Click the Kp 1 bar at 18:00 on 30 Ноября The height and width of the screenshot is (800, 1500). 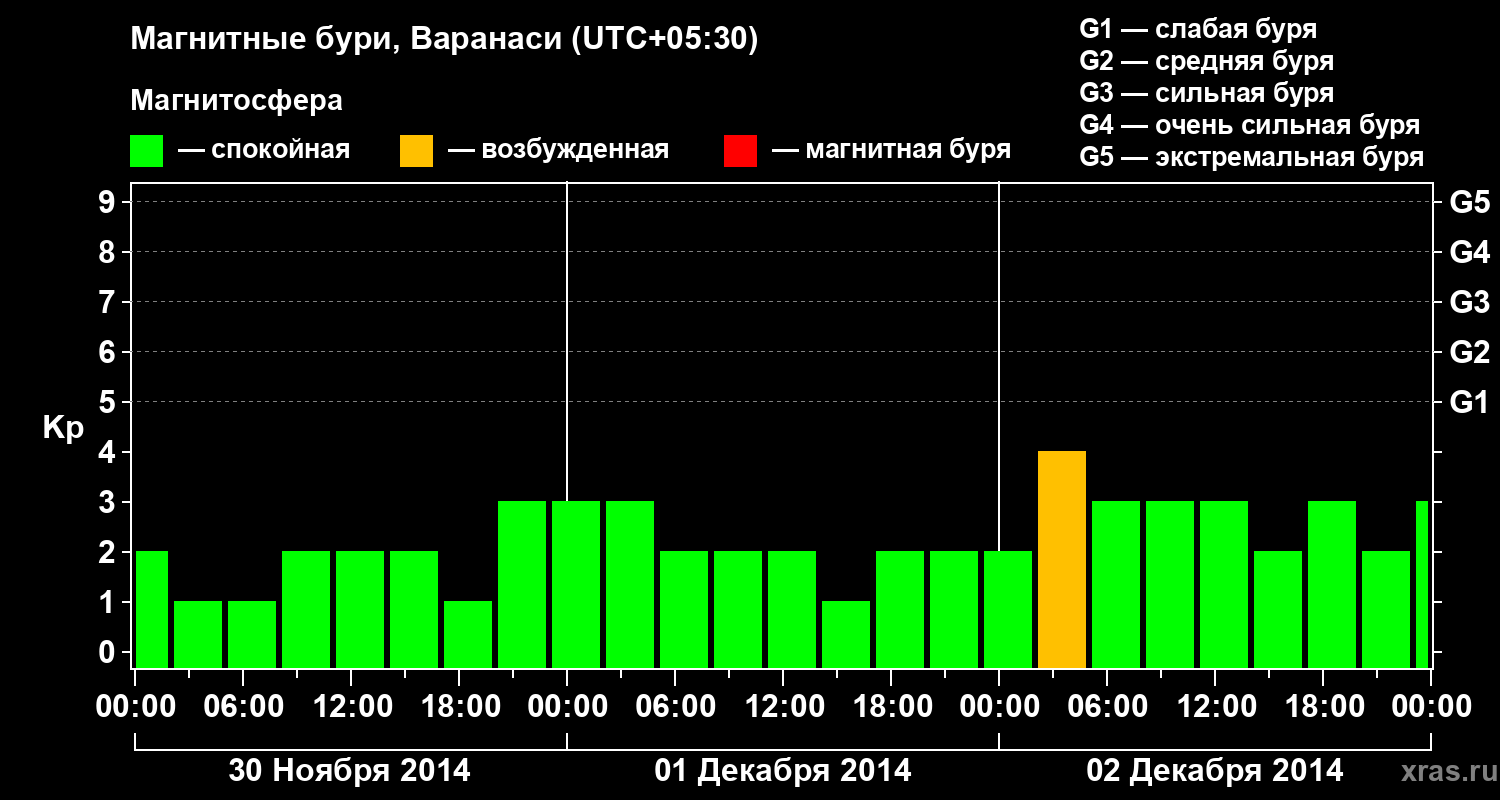[x=468, y=634]
